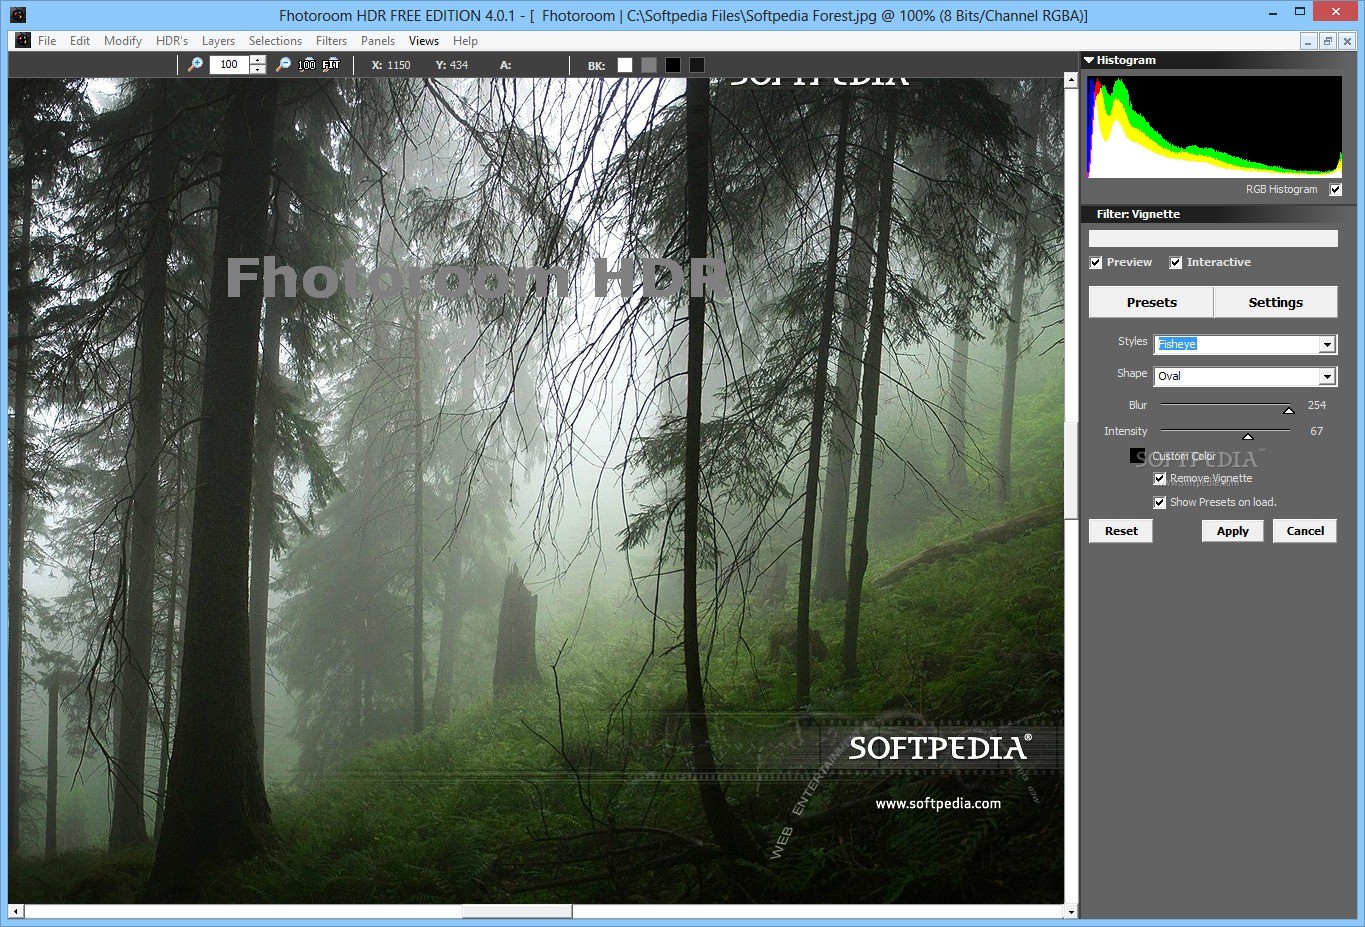Image resolution: width=1365 pixels, height=927 pixels.
Task: Click the Fhotoroom application icon in menu bar
Action: [x=24, y=40]
